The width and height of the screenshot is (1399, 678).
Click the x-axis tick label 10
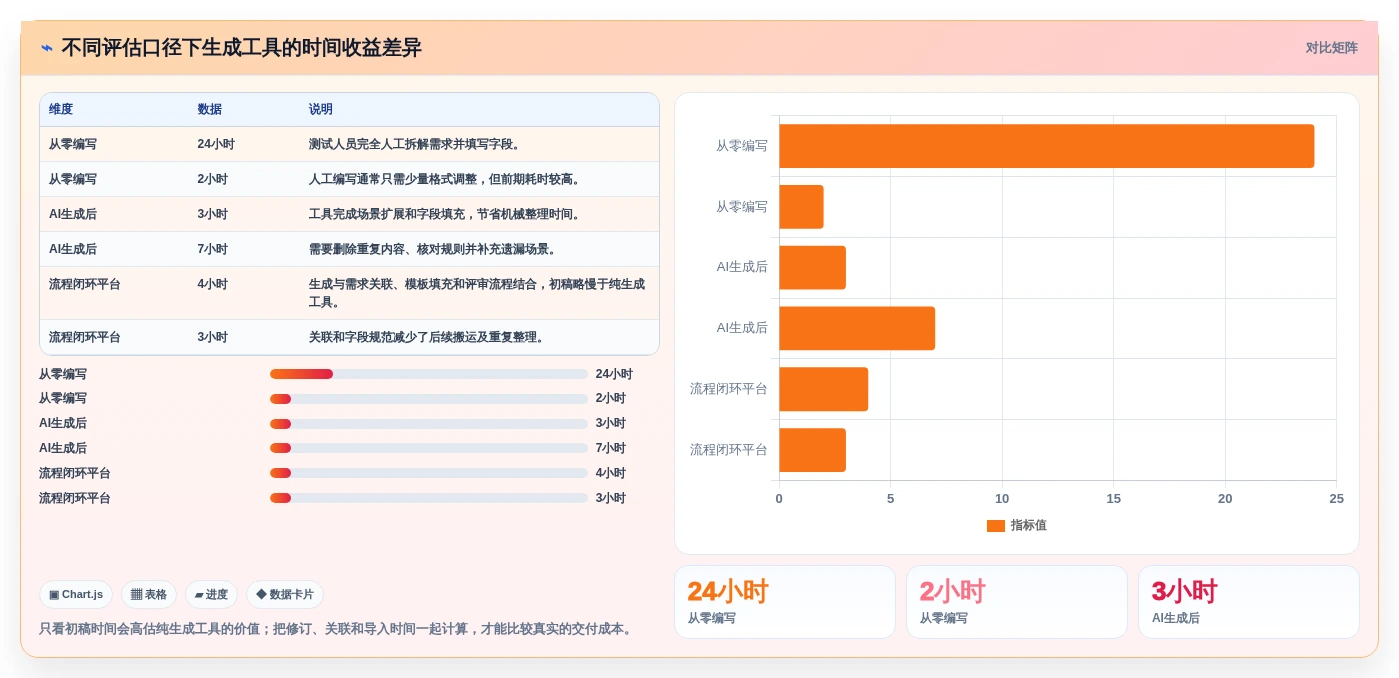(1002, 499)
